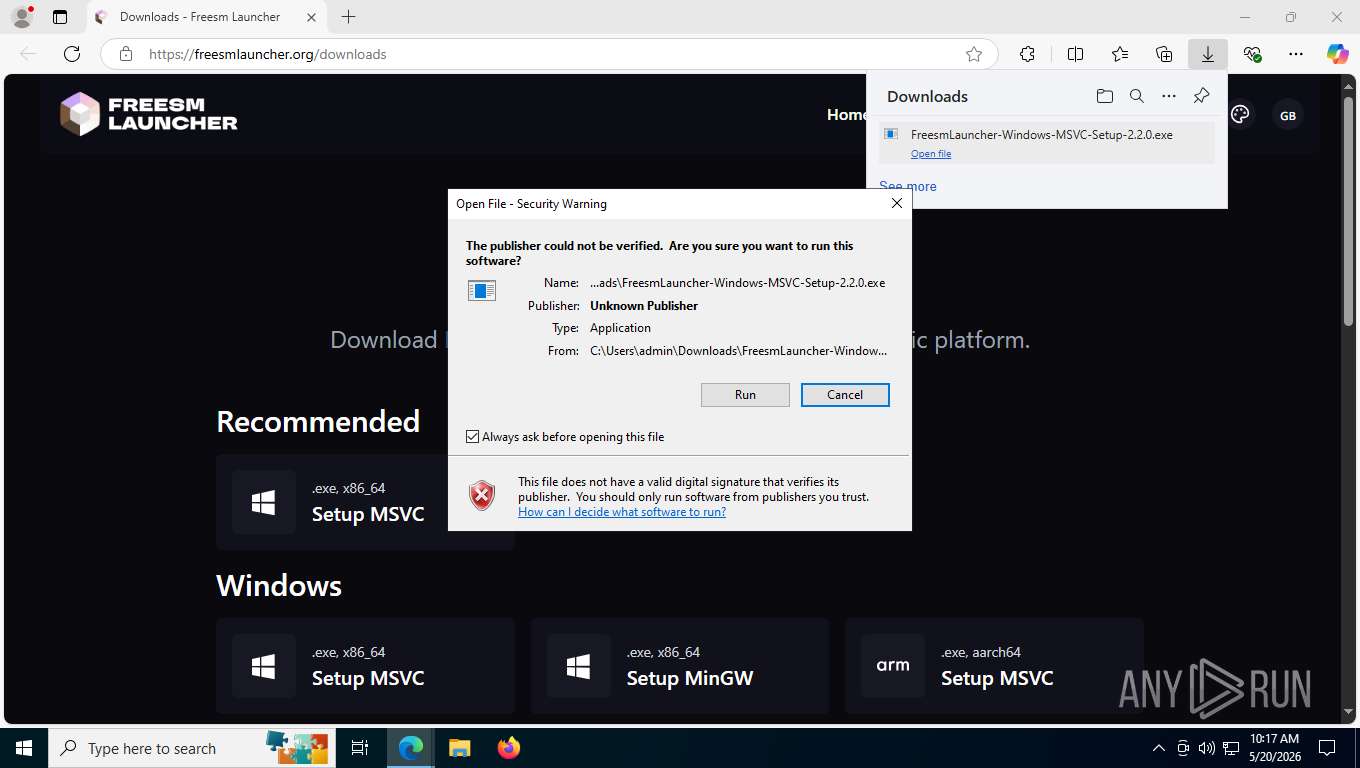This screenshot has width=1360, height=768.
Task: Open Browser essentials heart icon
Action: click(x=1252, y=54)
